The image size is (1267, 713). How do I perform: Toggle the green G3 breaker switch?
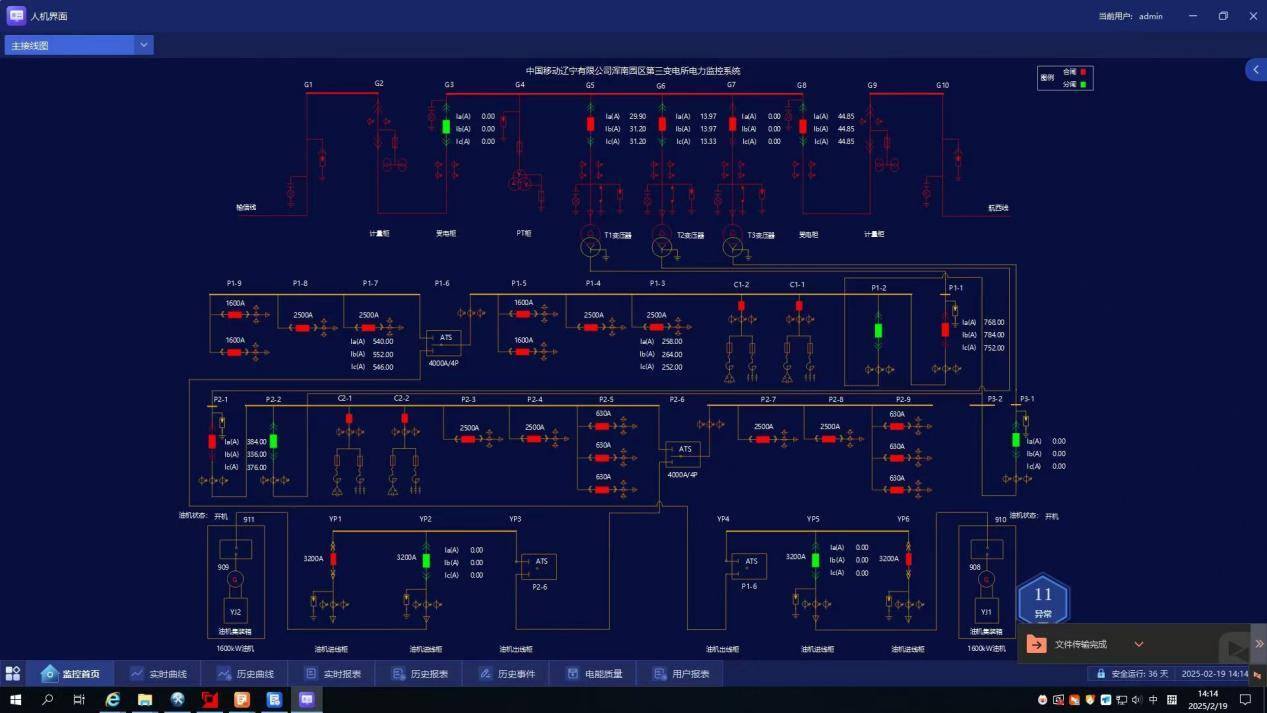[446, 127]
